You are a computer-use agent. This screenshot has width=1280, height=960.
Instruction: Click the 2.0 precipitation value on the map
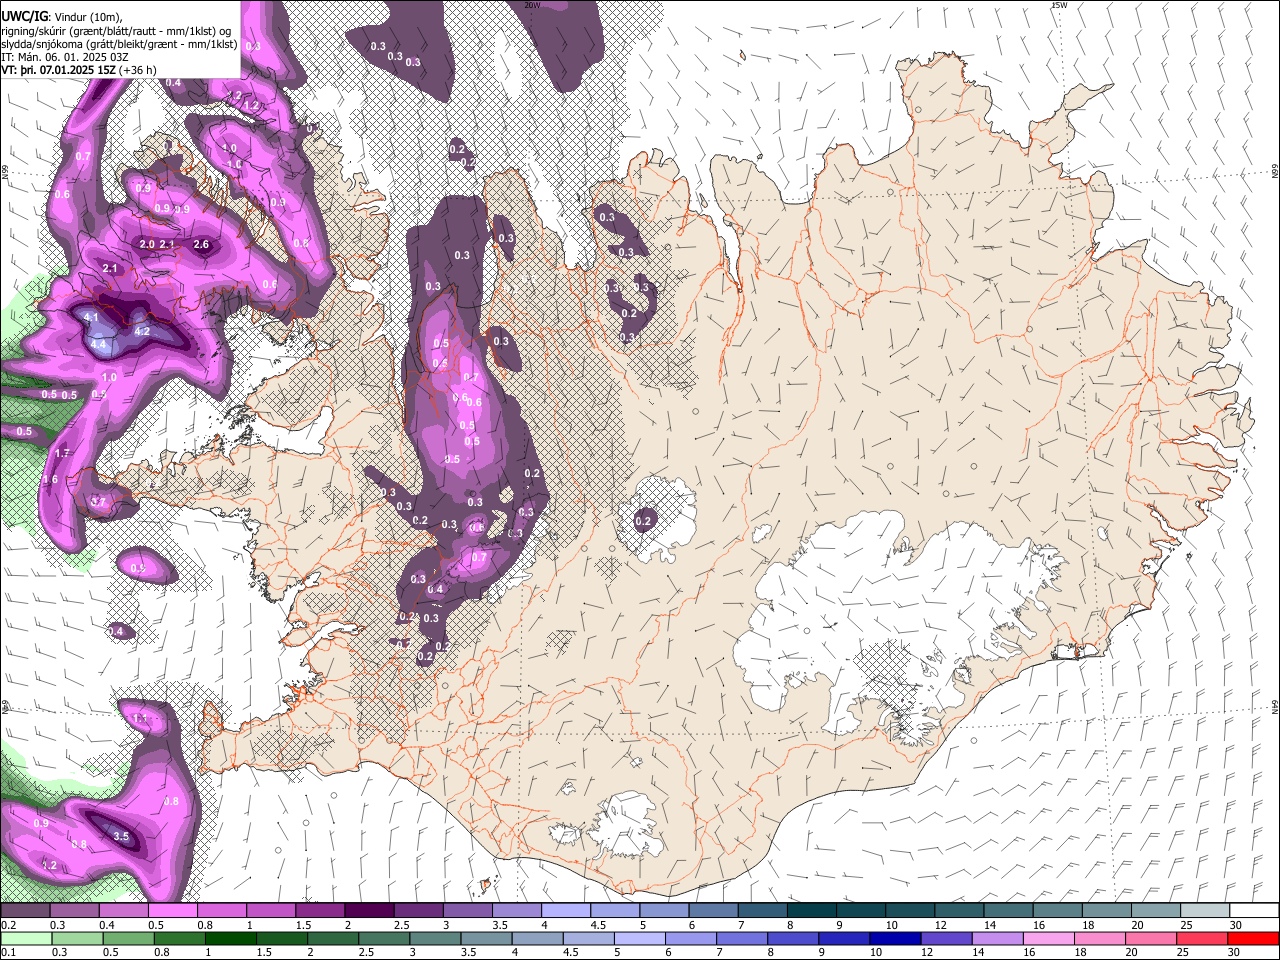pyautogui.click(x=147, y=244)
